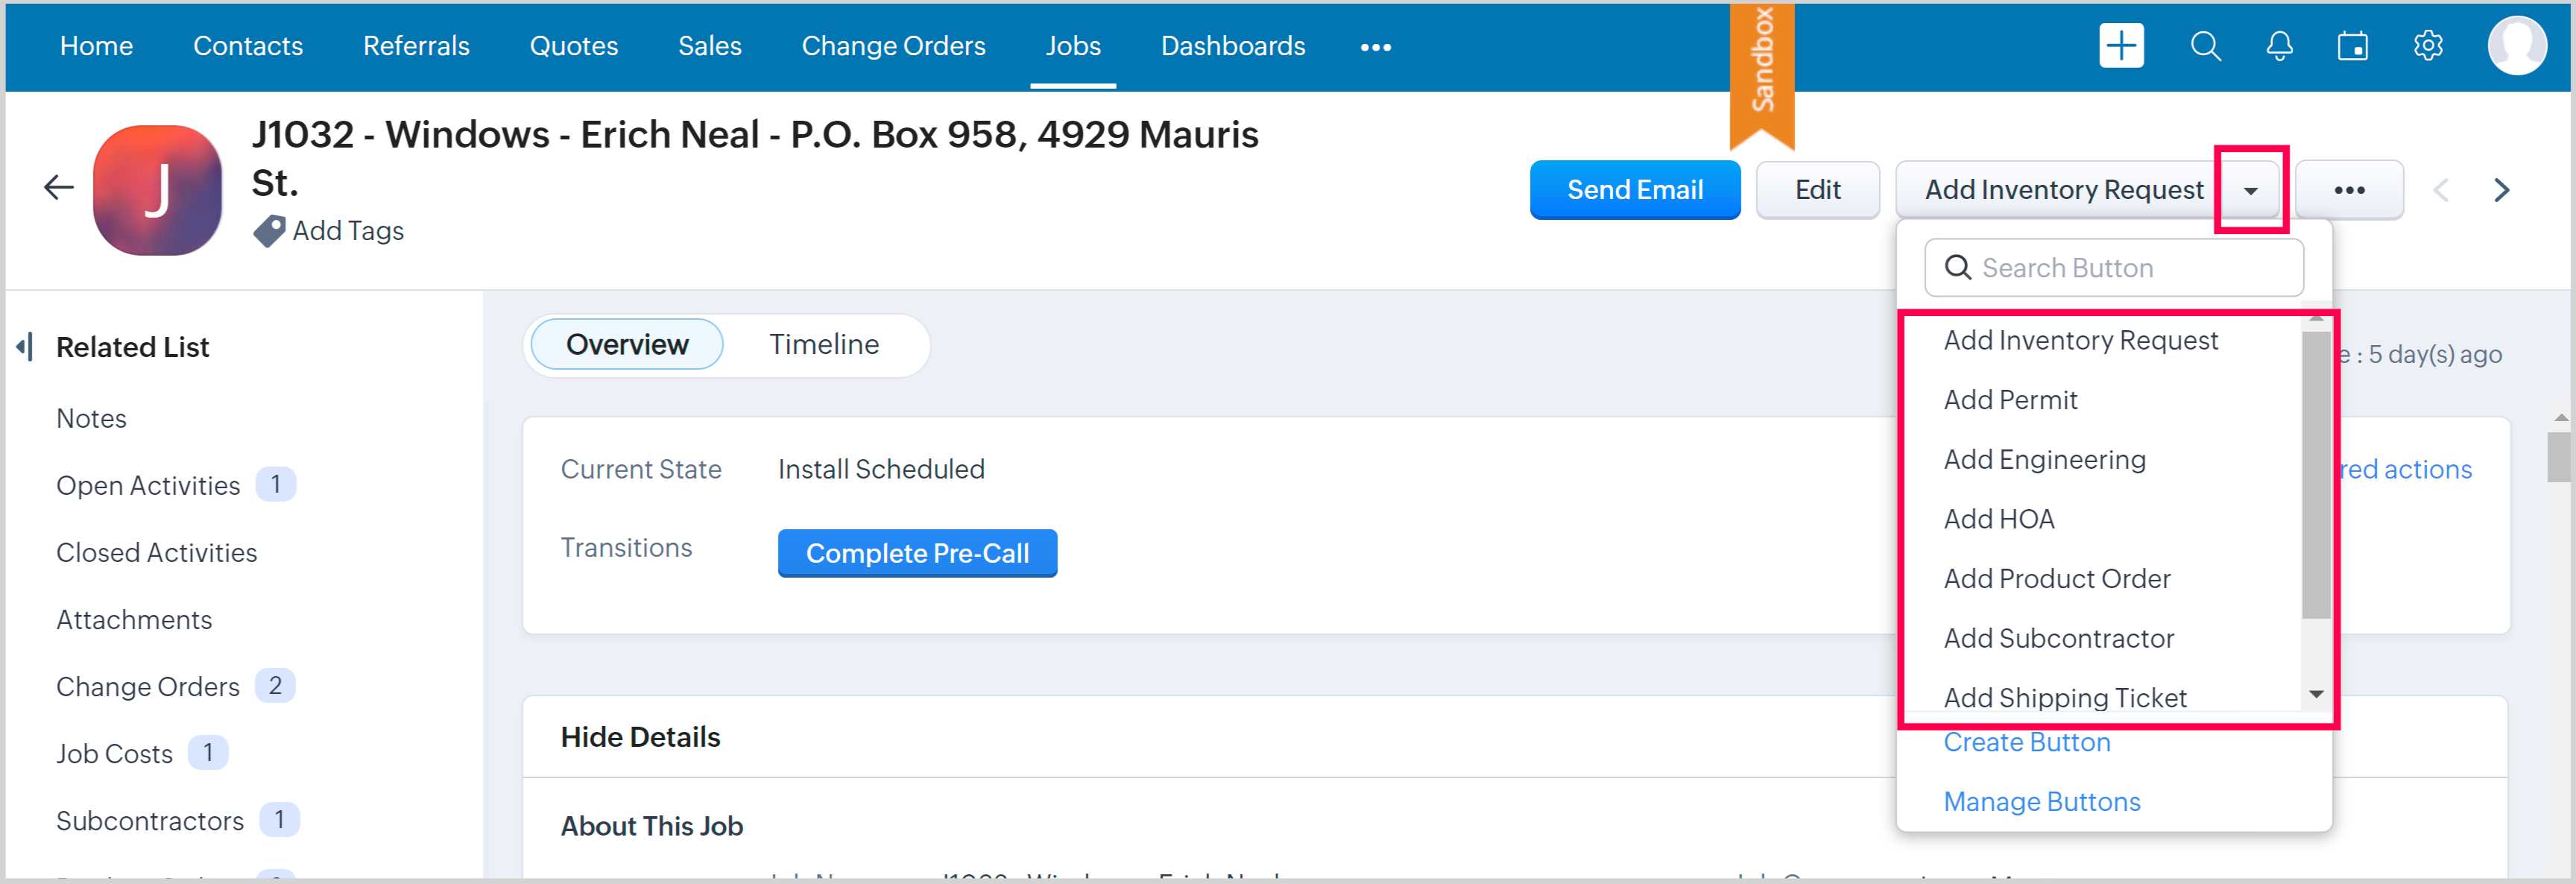Open global search magnifier icon
Image resolution: width=2576 pixels, height=884 pixels.
click(x=2205, y=46)
